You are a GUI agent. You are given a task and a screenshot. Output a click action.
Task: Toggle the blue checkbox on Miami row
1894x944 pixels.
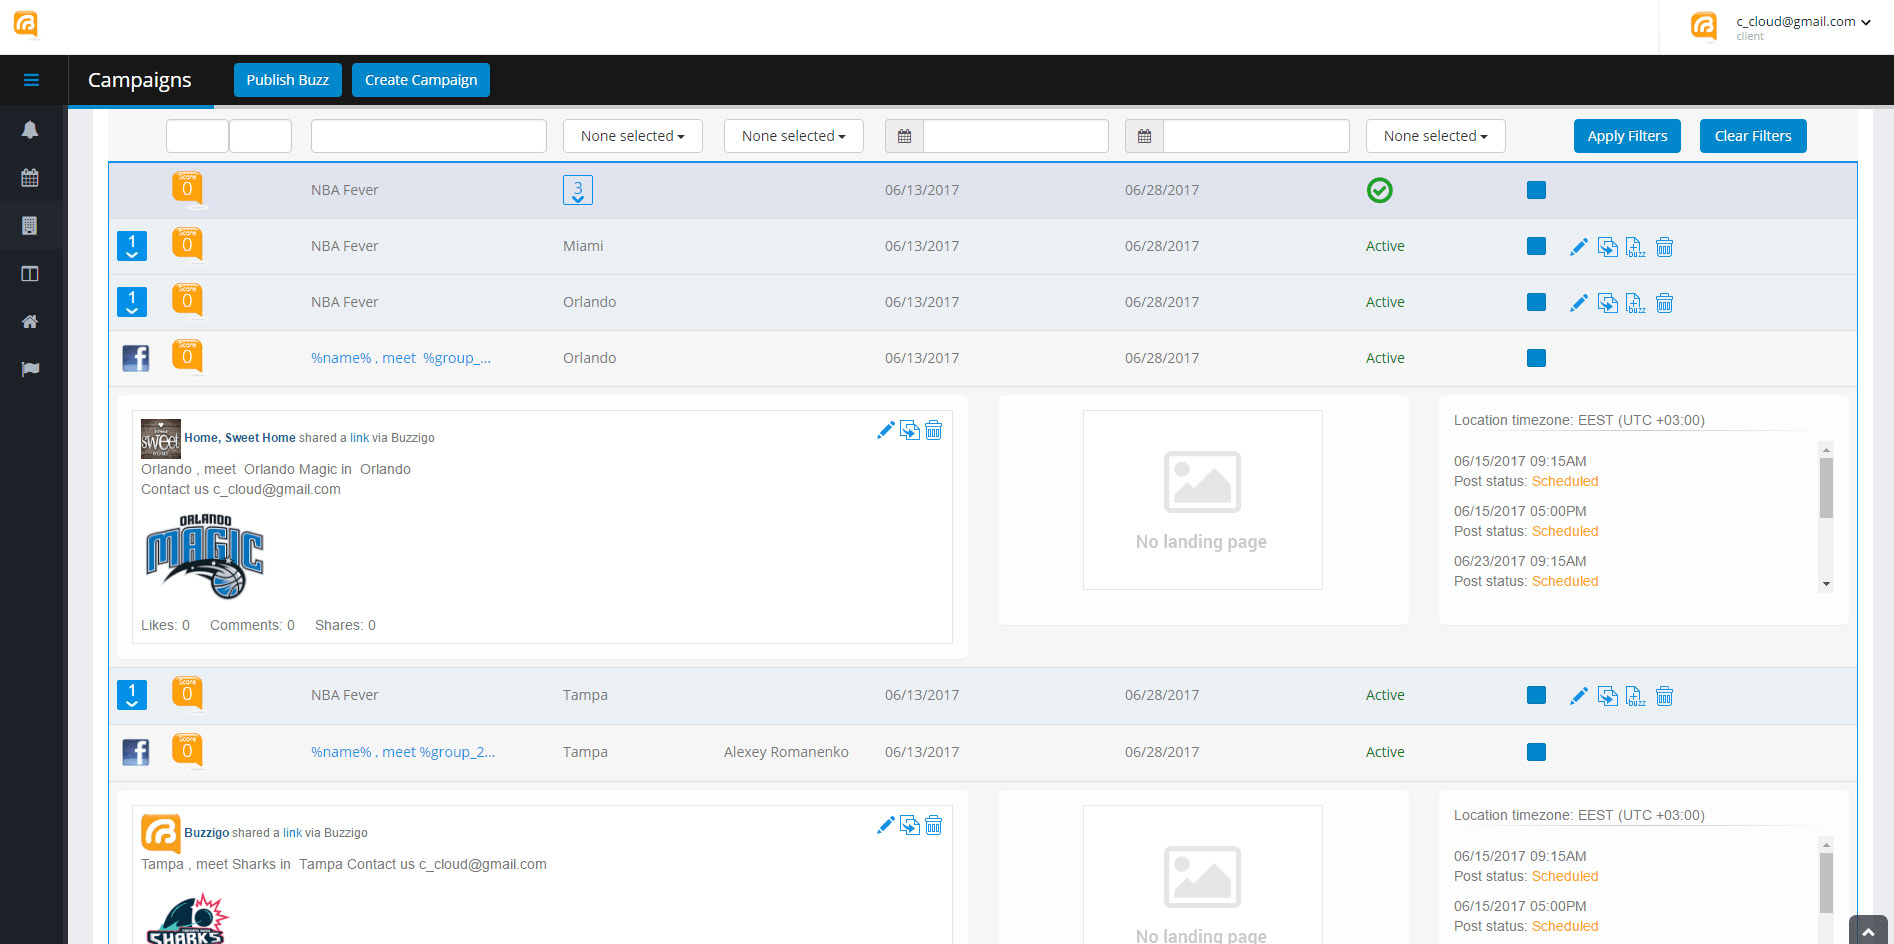[1536, 246]
